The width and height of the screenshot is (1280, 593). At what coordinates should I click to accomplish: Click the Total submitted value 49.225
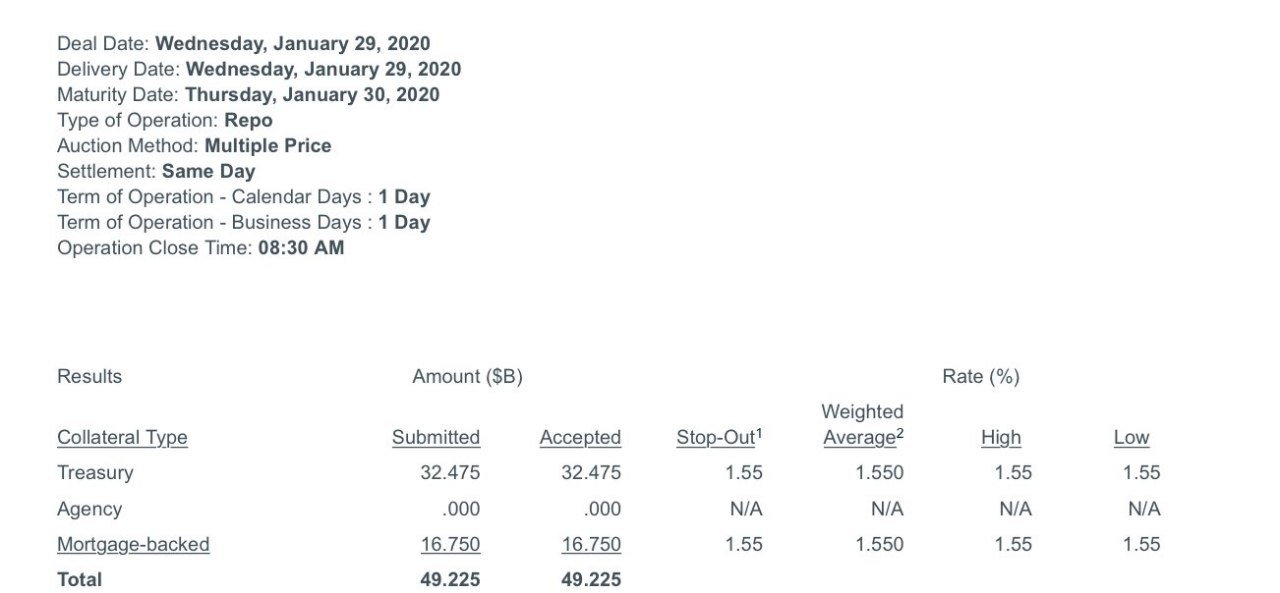[x=450, y=579]
